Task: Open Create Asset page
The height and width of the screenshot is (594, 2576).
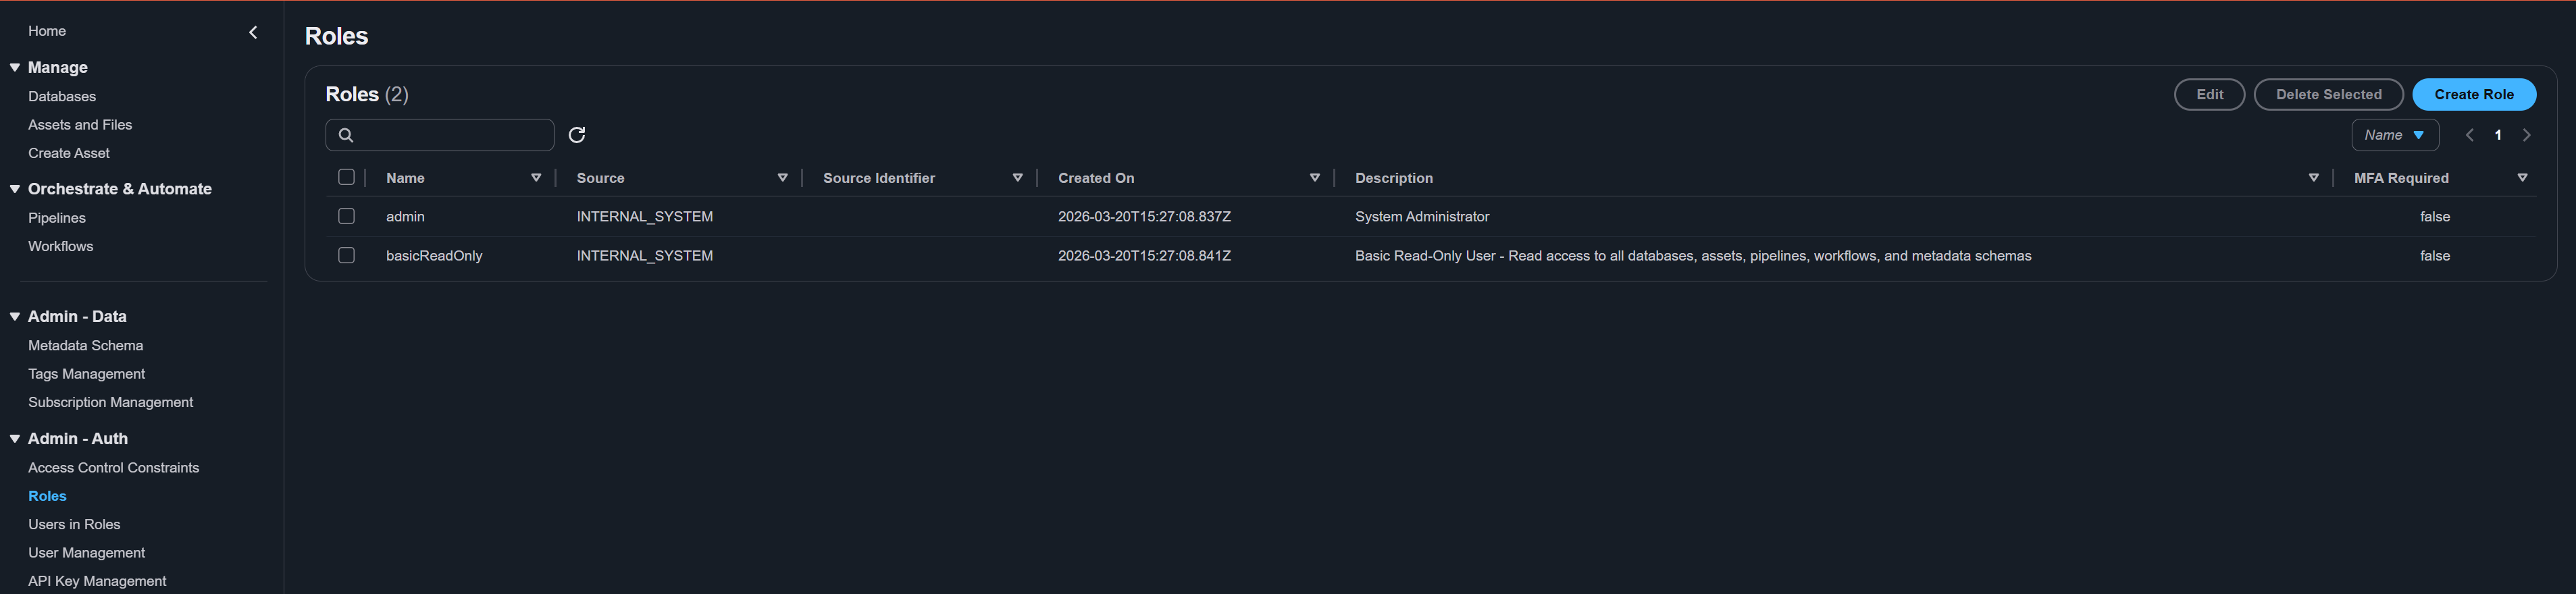Action: click(x=69, y=153)
